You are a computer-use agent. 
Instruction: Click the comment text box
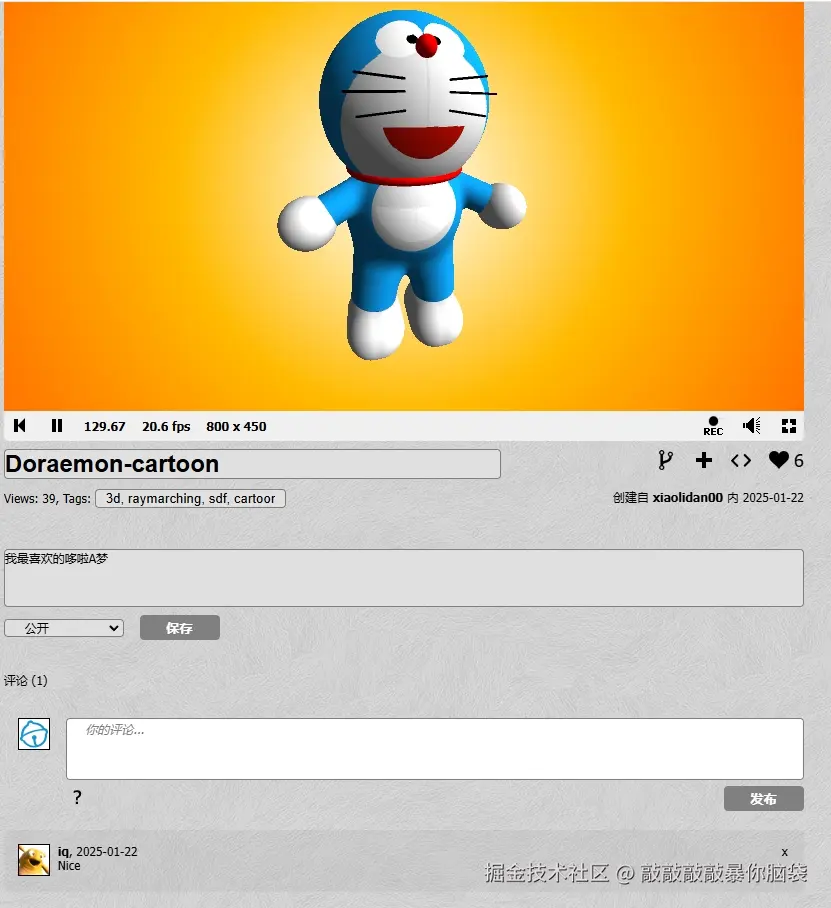click(435, 749)
